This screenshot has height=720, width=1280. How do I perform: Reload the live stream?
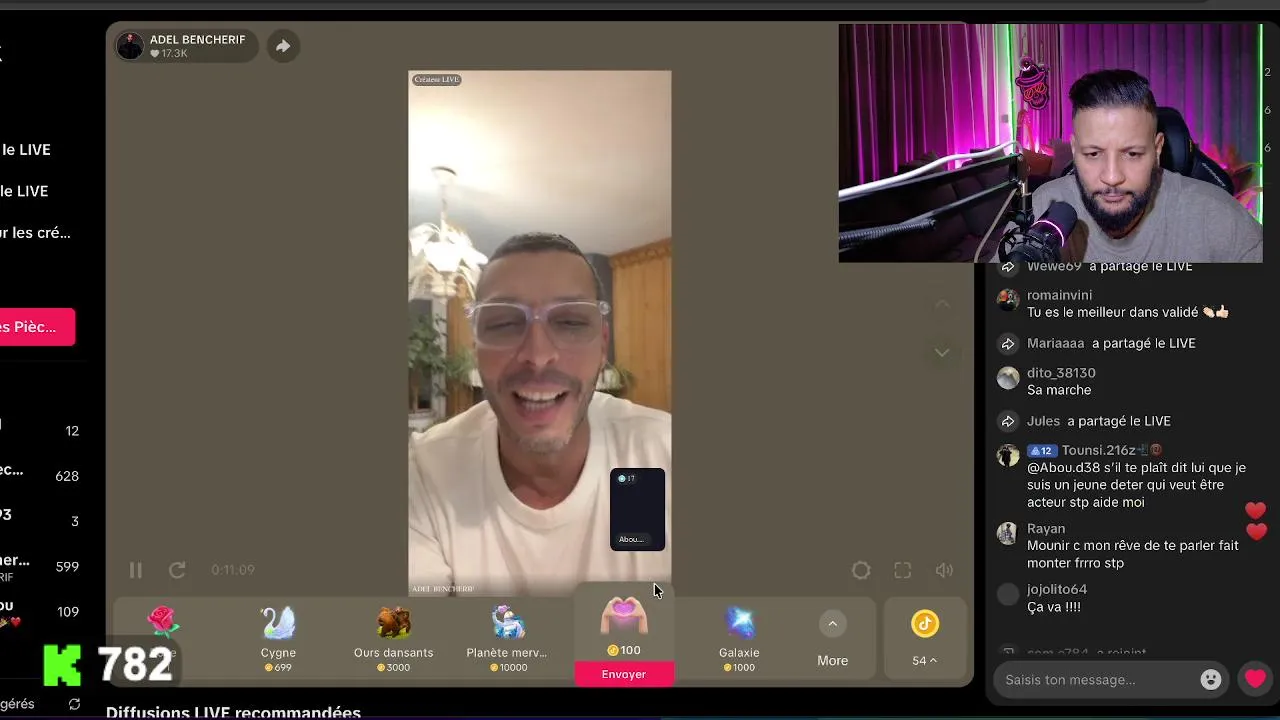tap(177, 570)
